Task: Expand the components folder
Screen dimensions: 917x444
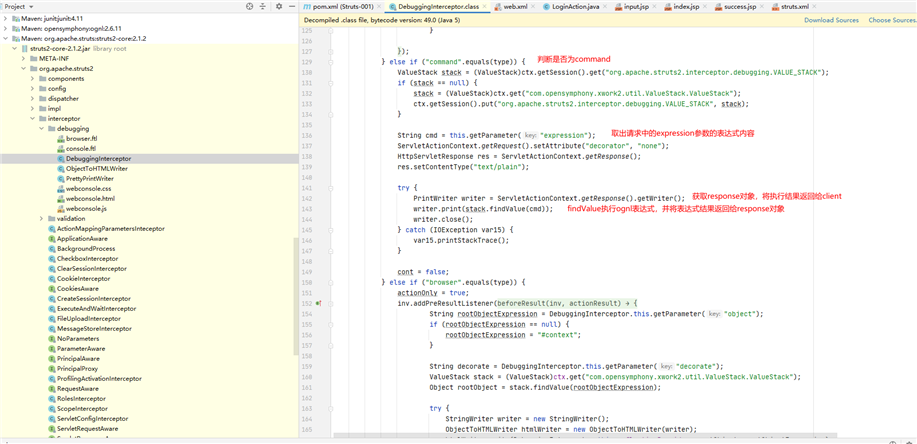Action: click(x=33, y=78)
